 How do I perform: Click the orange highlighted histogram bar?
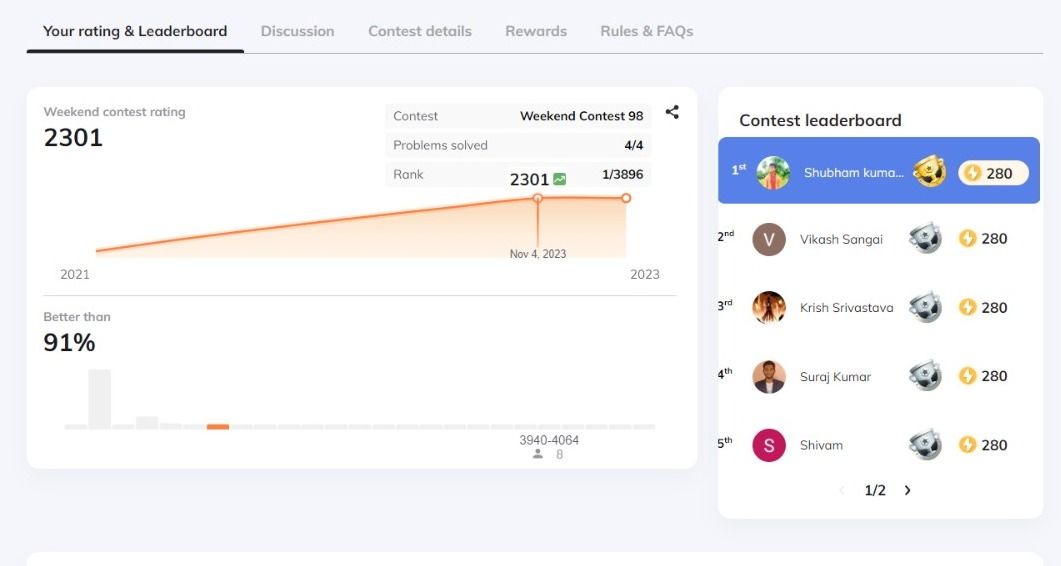[x=218, y=427]
